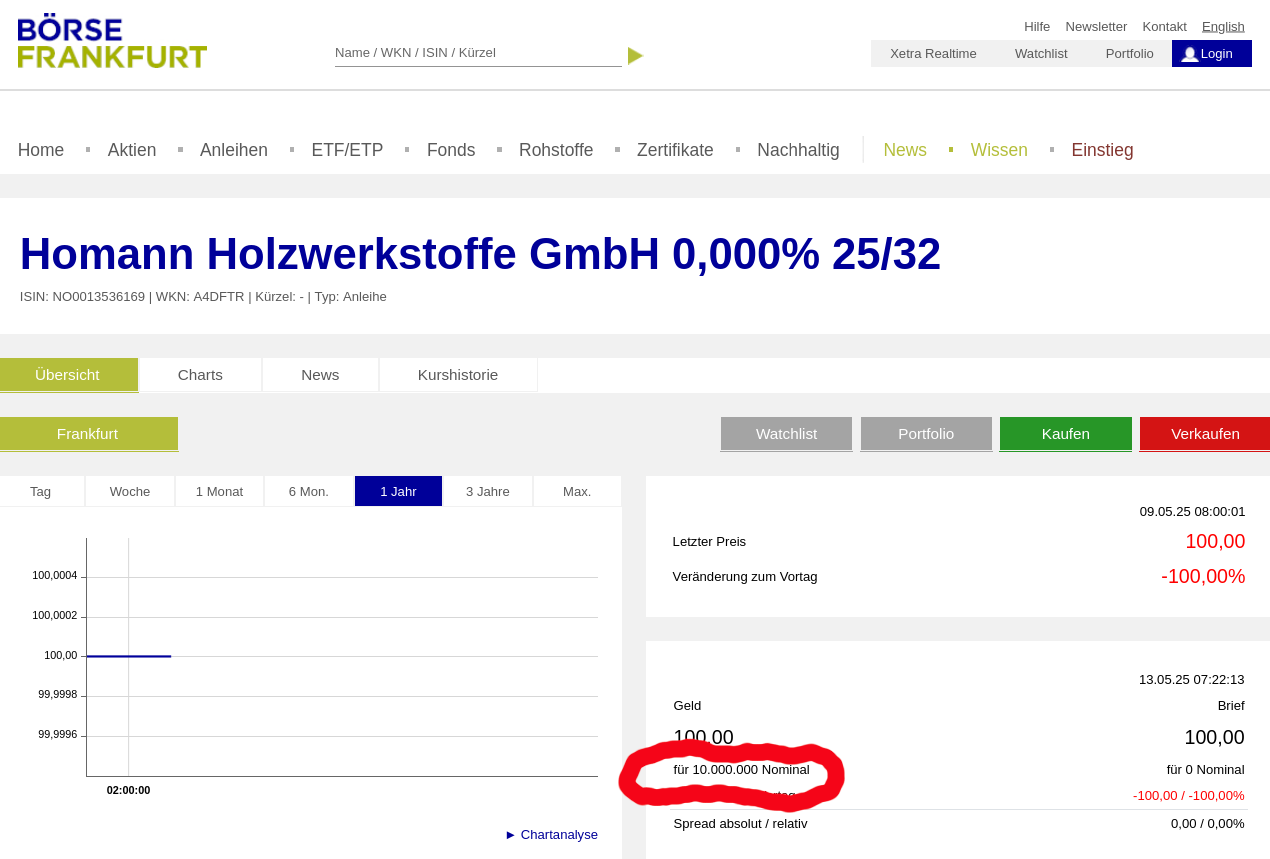Set chart range to Tag
The height and width of the screenshot is (859, 1270).
pos(41,491)
